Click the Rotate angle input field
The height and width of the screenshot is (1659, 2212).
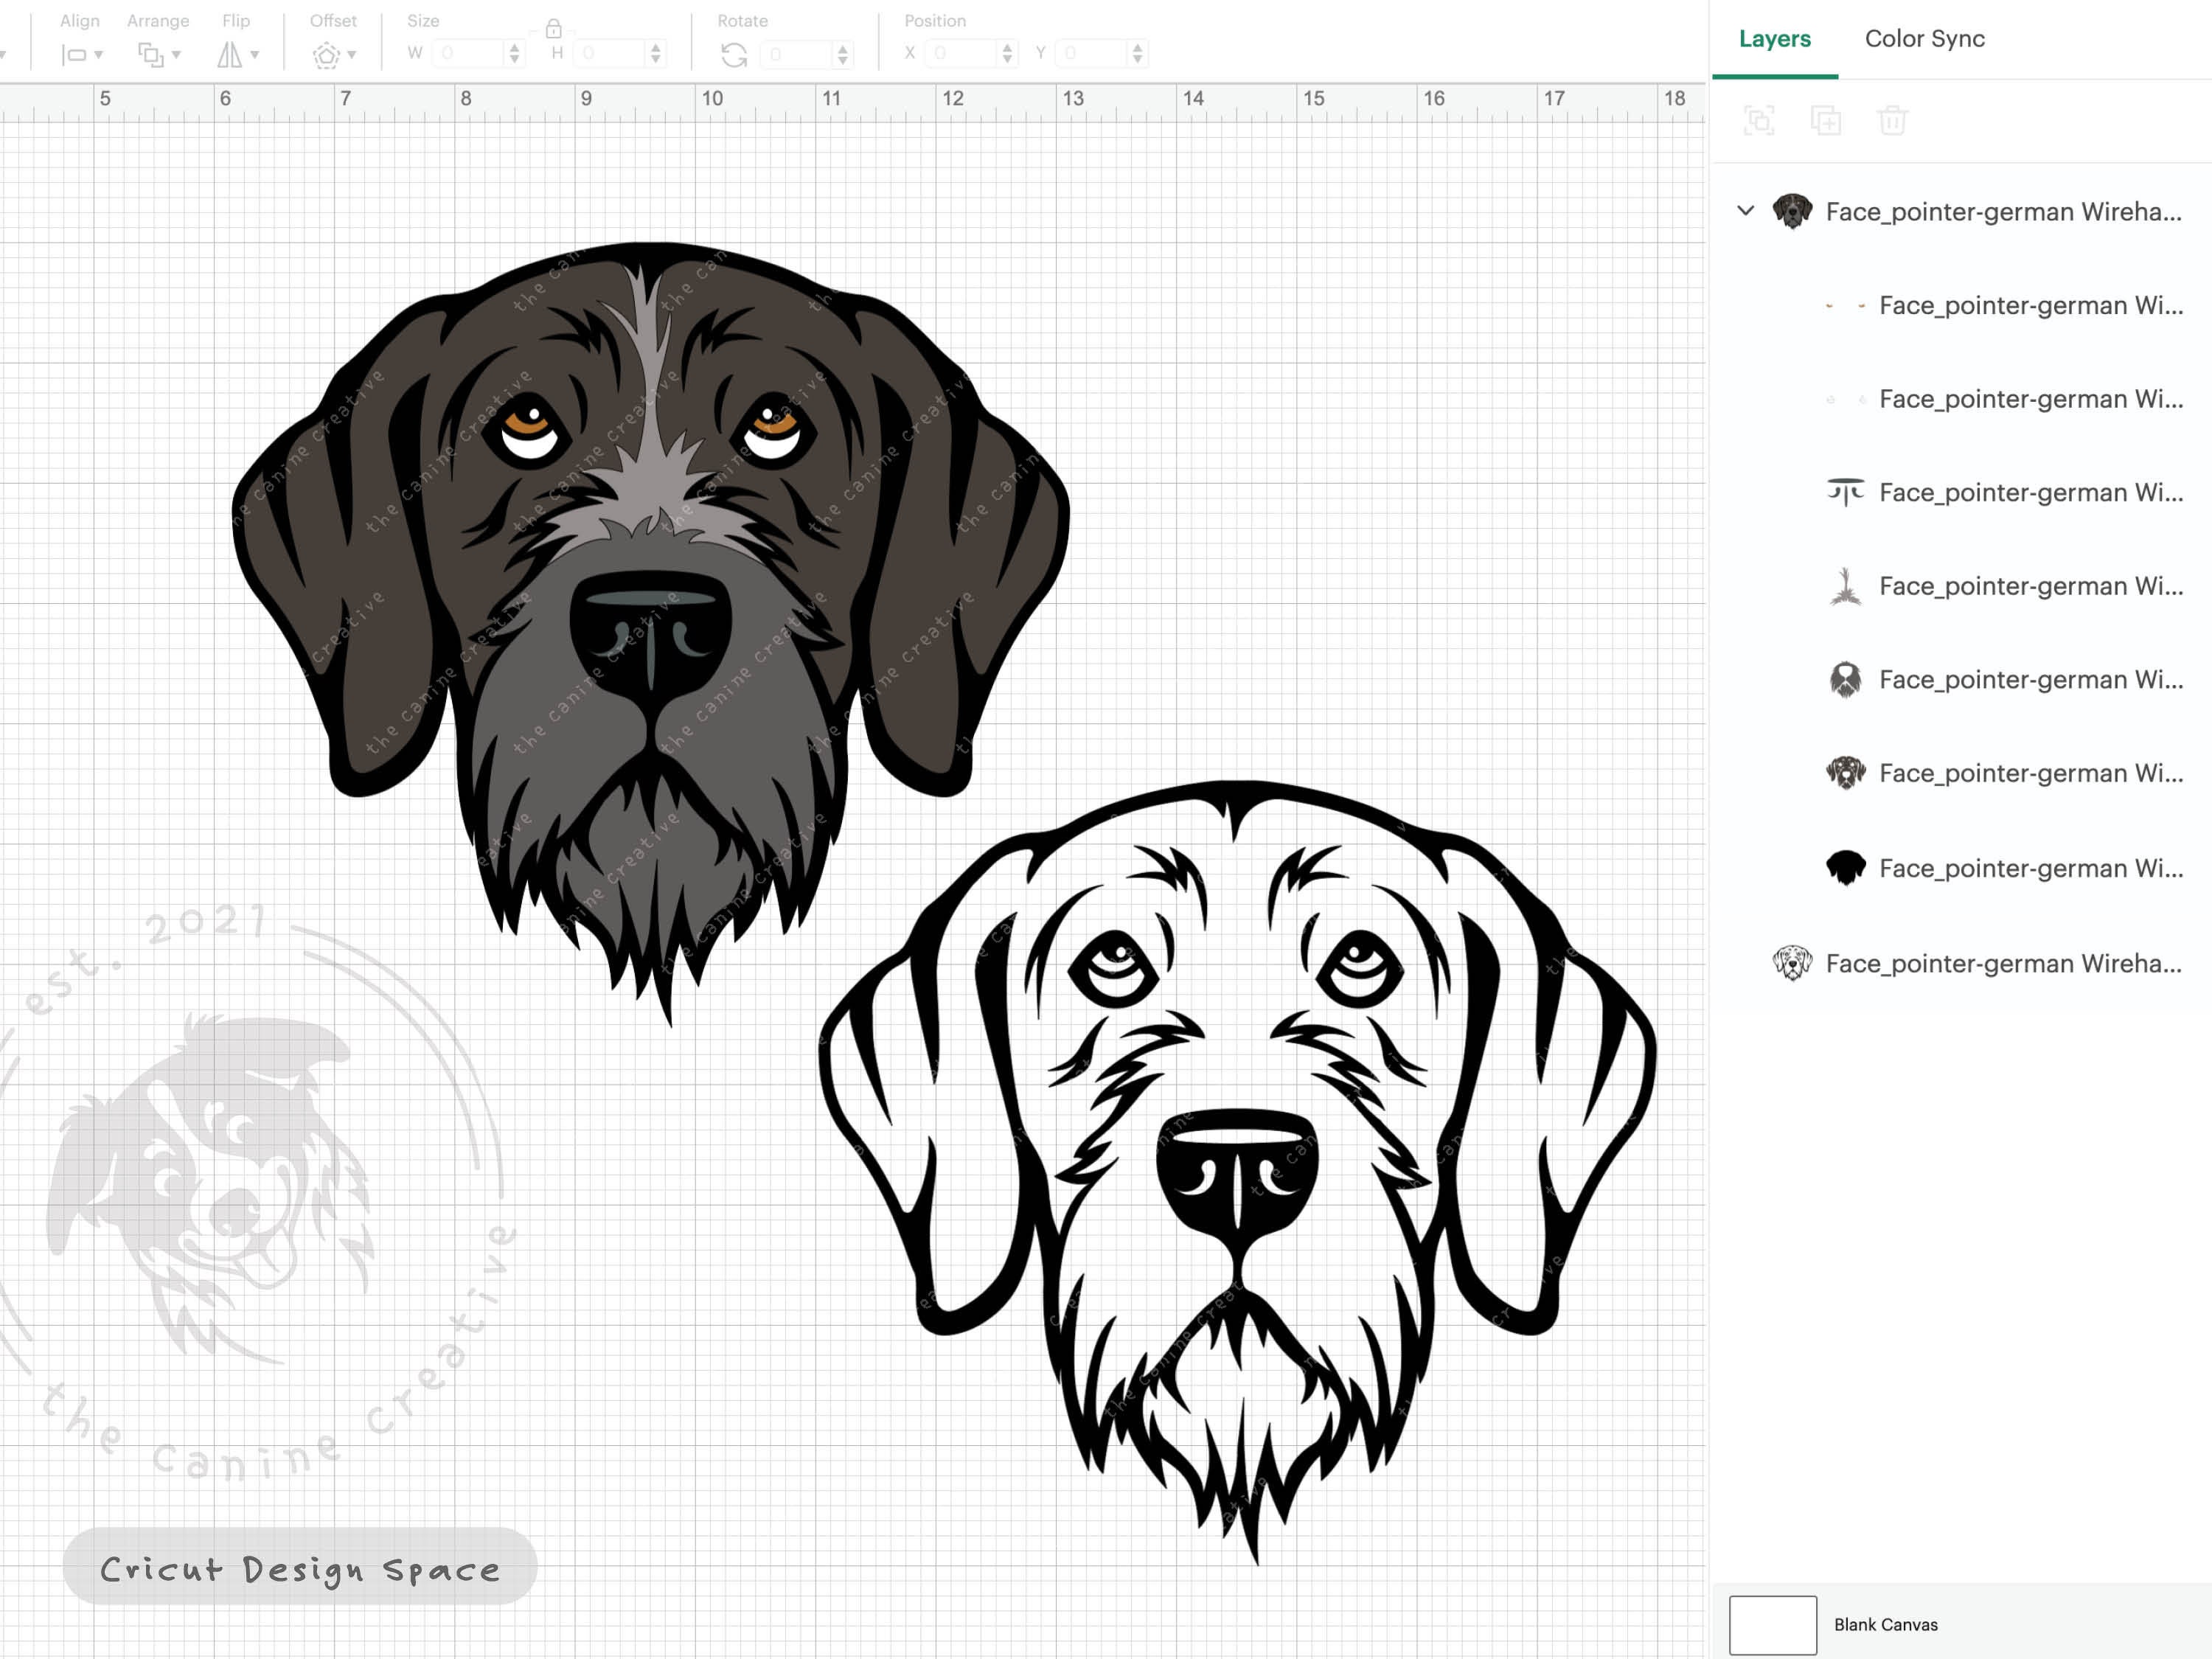click(795, 55)
